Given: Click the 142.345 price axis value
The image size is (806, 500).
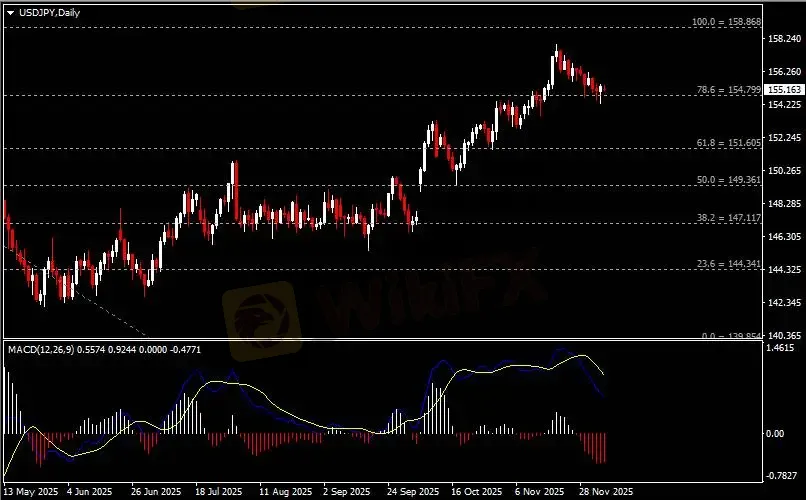Looking at the screenshot, I should (784, 302).
